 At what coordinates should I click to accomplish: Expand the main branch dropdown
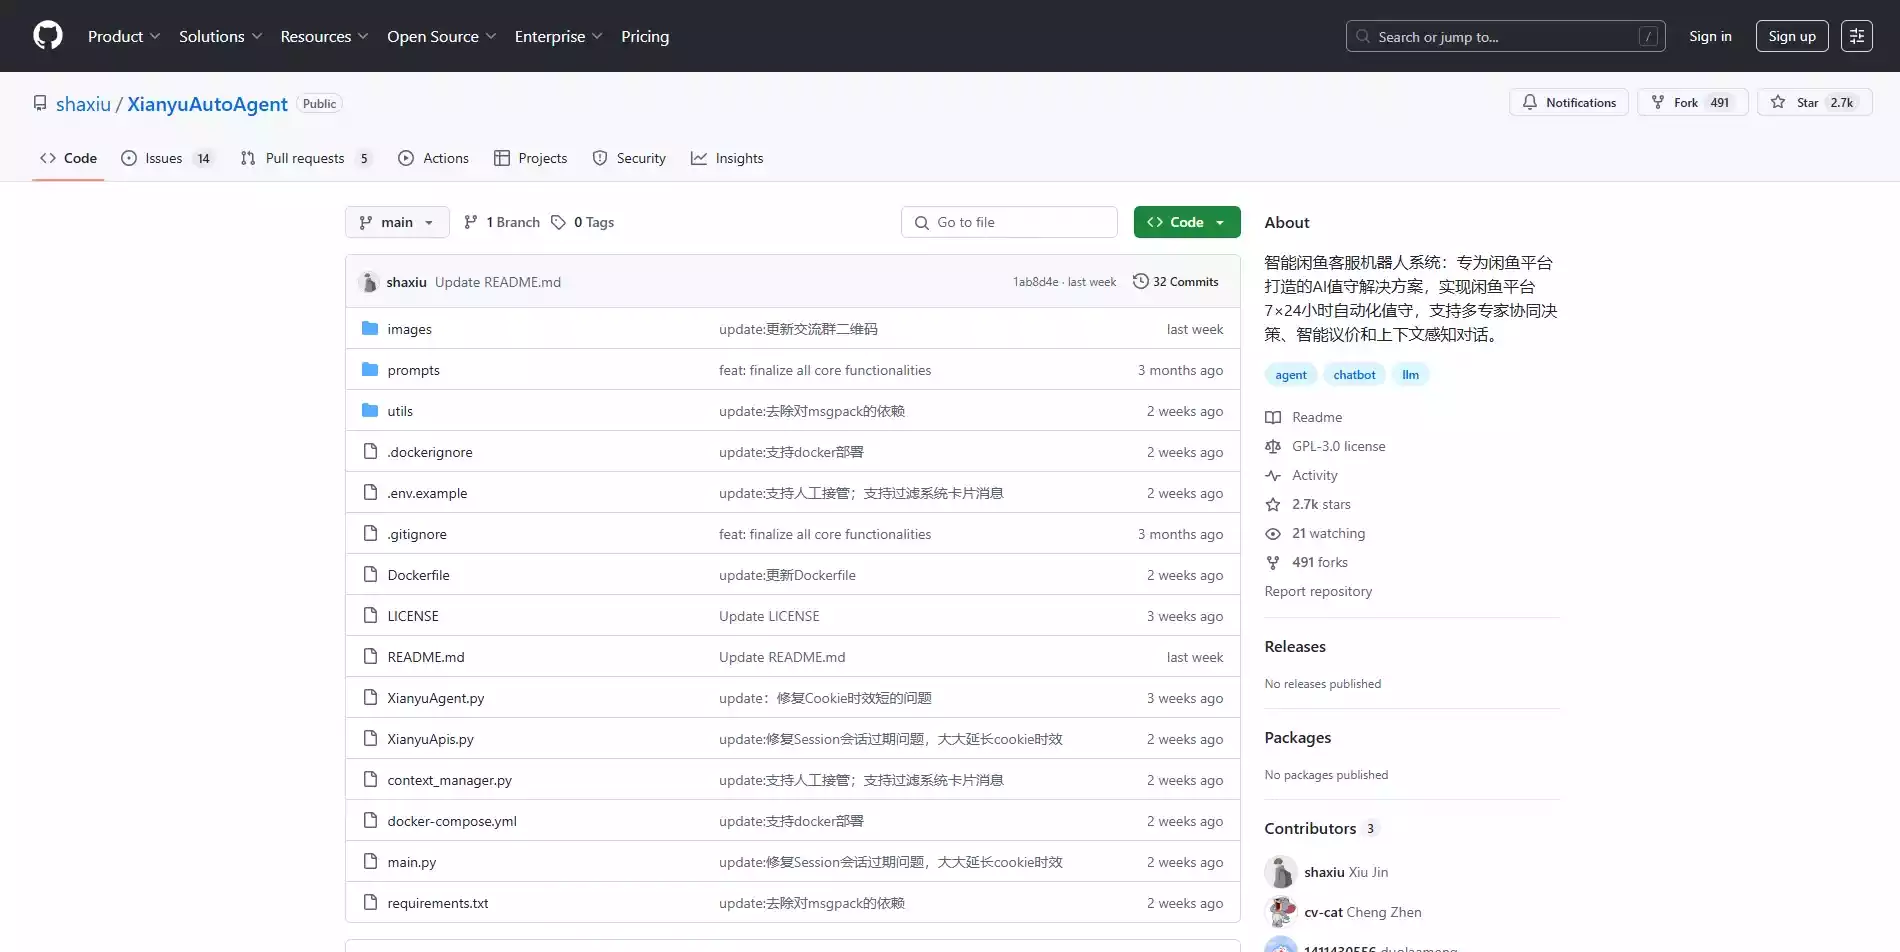[396, 222]
